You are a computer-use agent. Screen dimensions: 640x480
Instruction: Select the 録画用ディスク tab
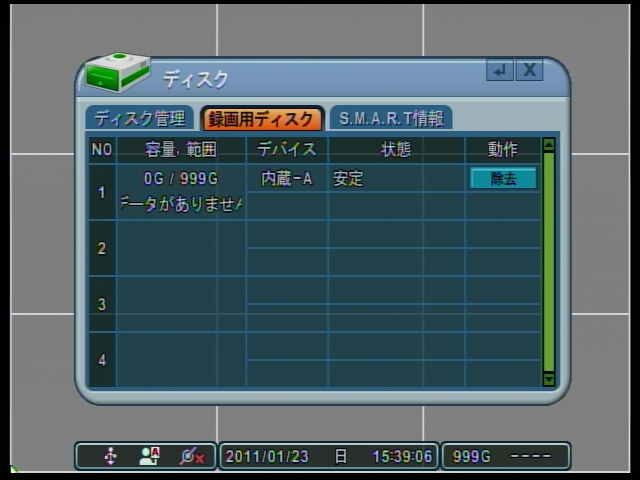point(262,119)
